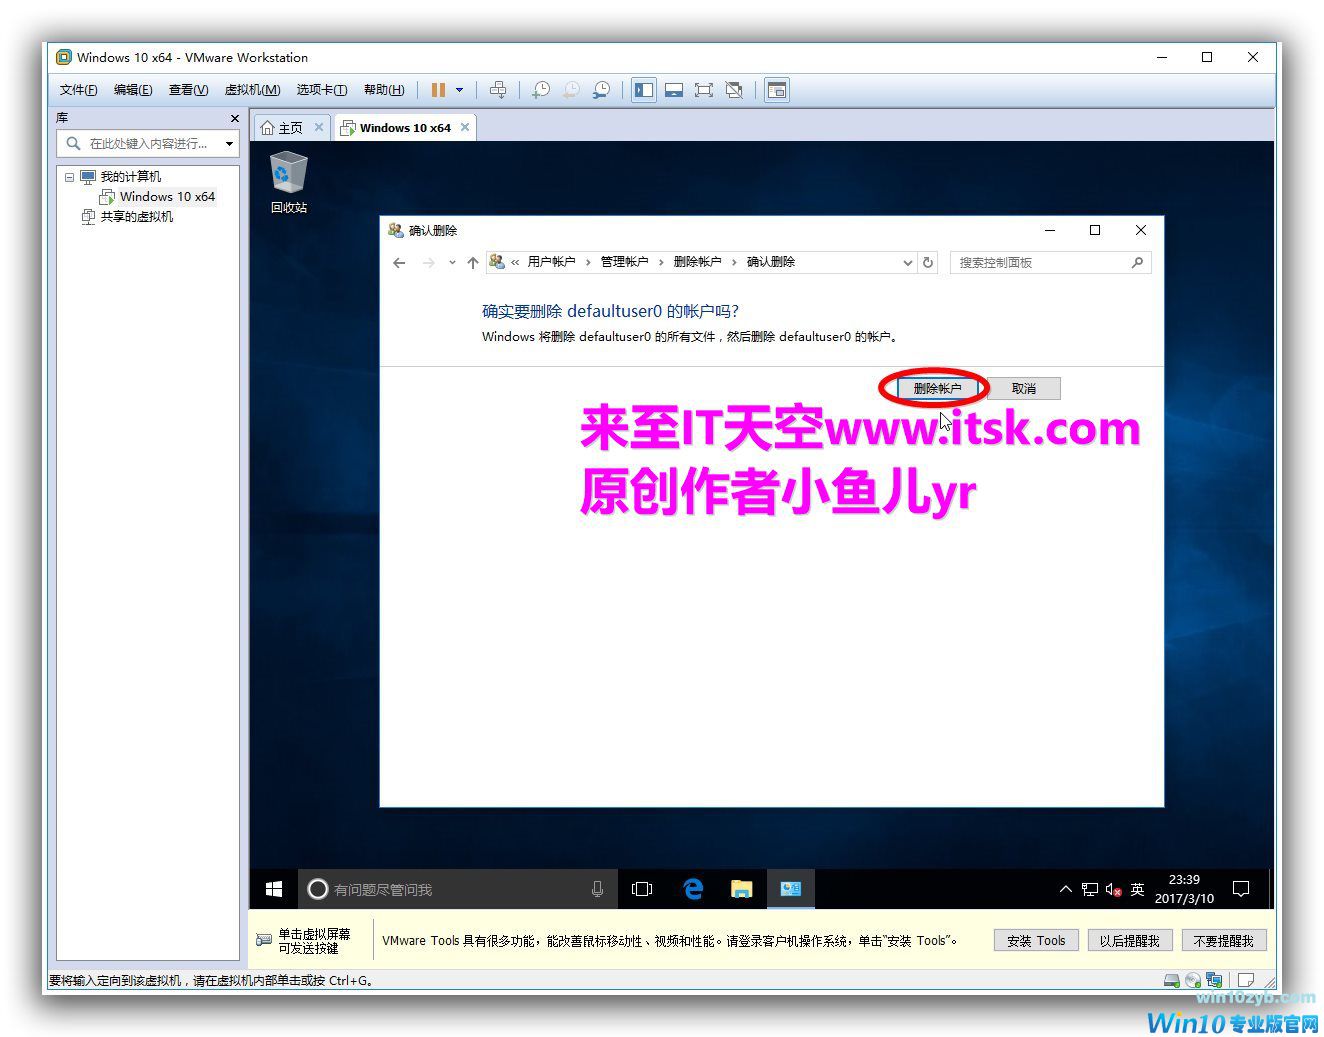Click the hard disk status bar icon
The image size is (1324, 1037).
click(x=1172, y=980)
